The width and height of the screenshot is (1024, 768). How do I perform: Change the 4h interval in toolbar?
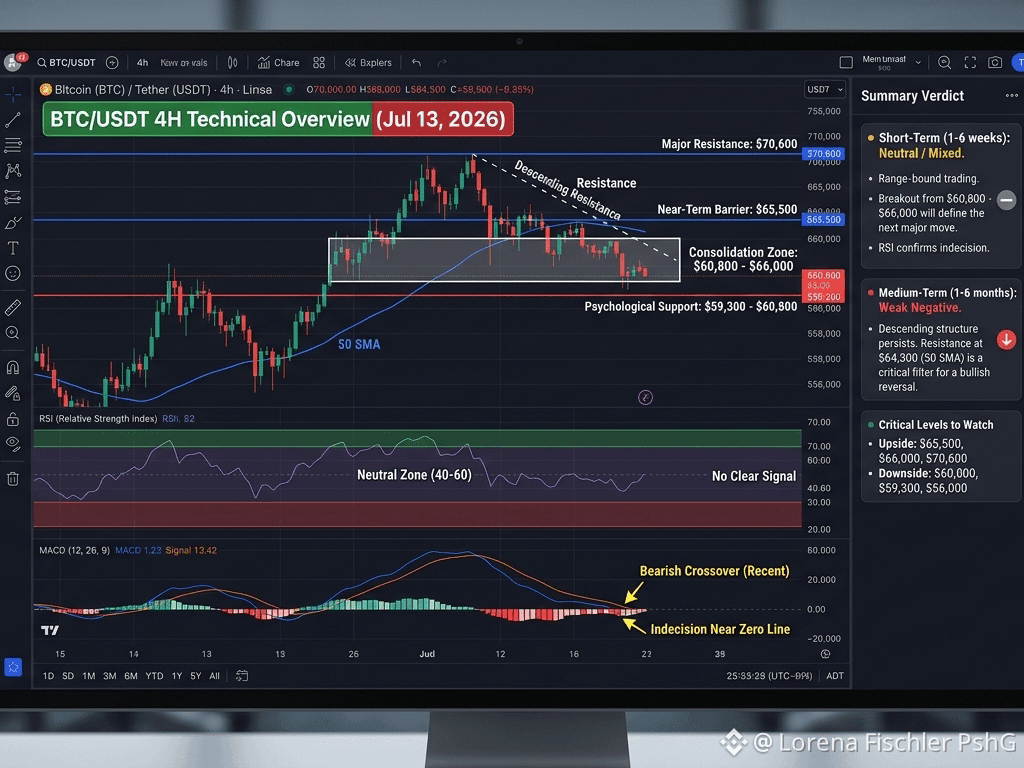pyautogui.click(x=142, y=63)
